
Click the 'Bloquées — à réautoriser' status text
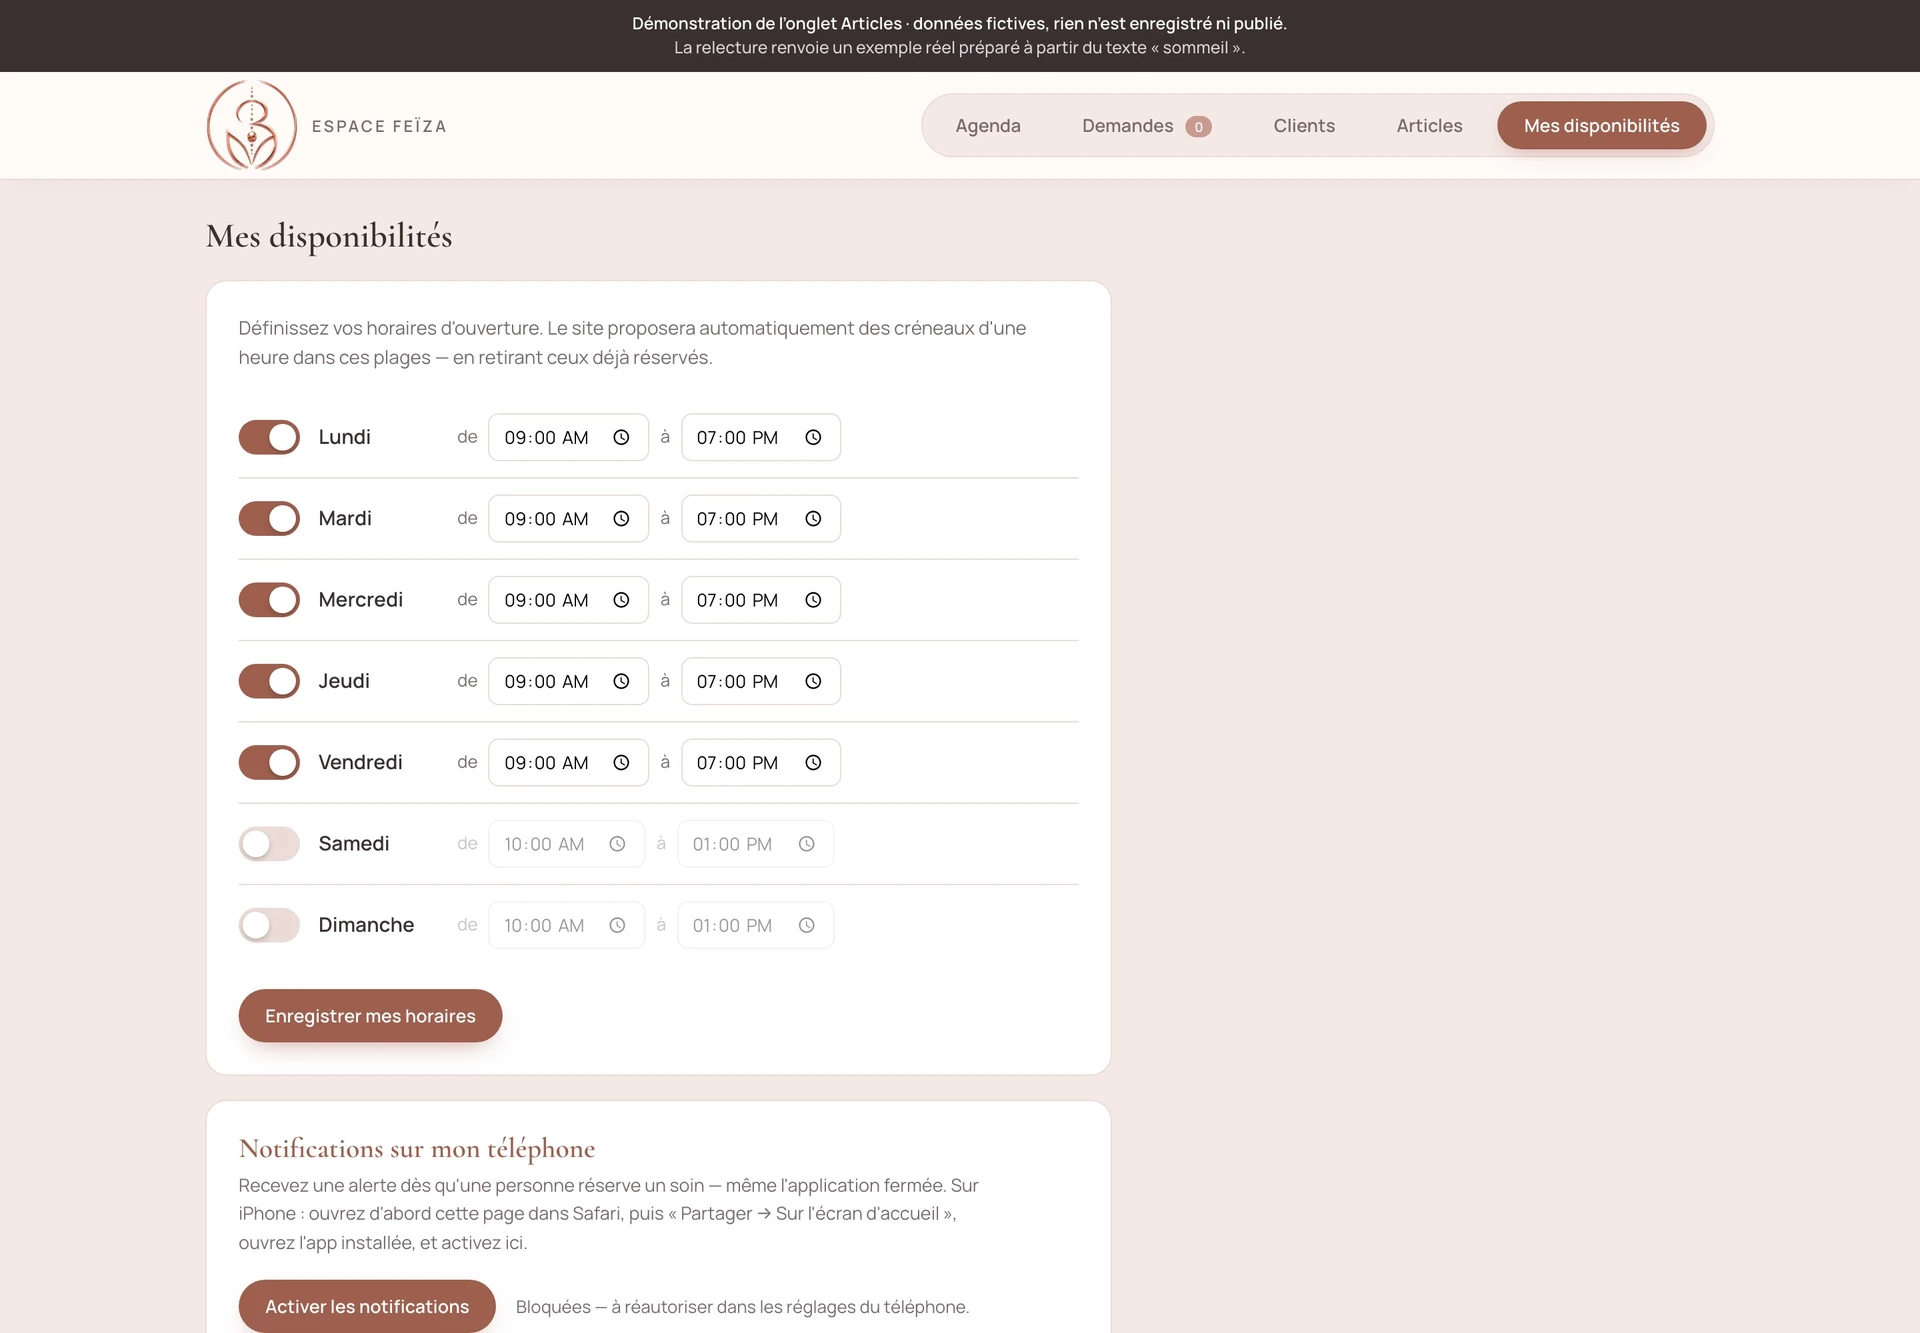[x=742, y=1307]
